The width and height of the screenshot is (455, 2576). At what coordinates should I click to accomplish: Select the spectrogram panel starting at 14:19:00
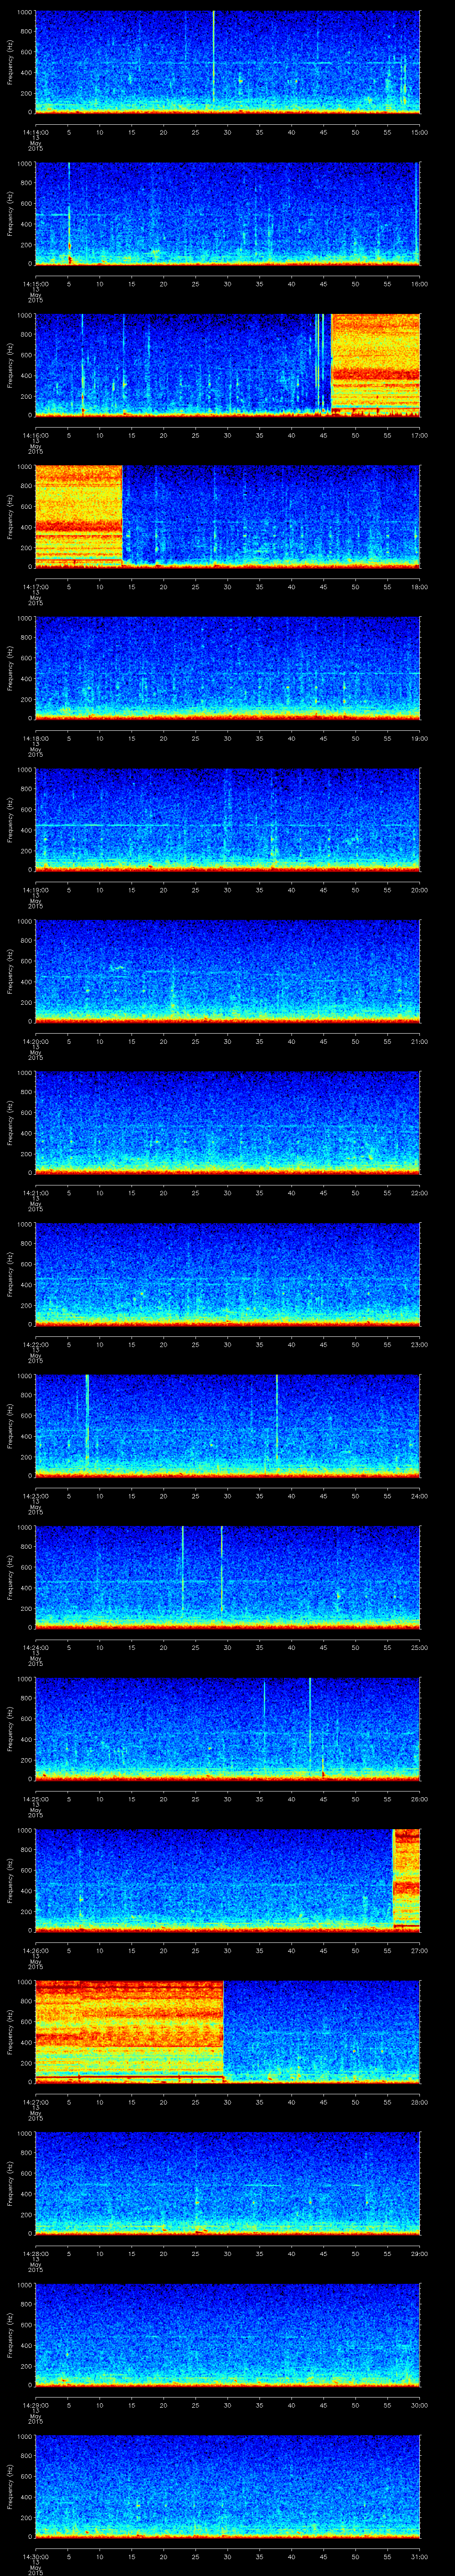(228, 820)
